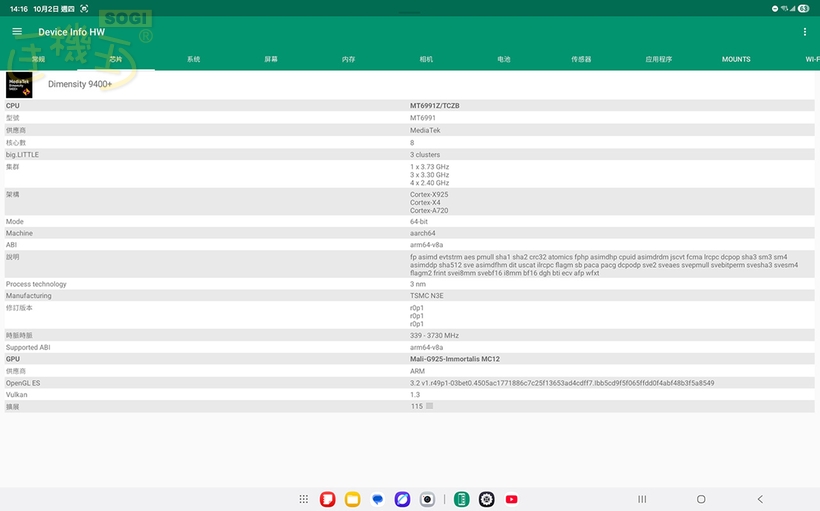
Task: Open green Device Info HW taskbar icon
Action: click(461, 499)
